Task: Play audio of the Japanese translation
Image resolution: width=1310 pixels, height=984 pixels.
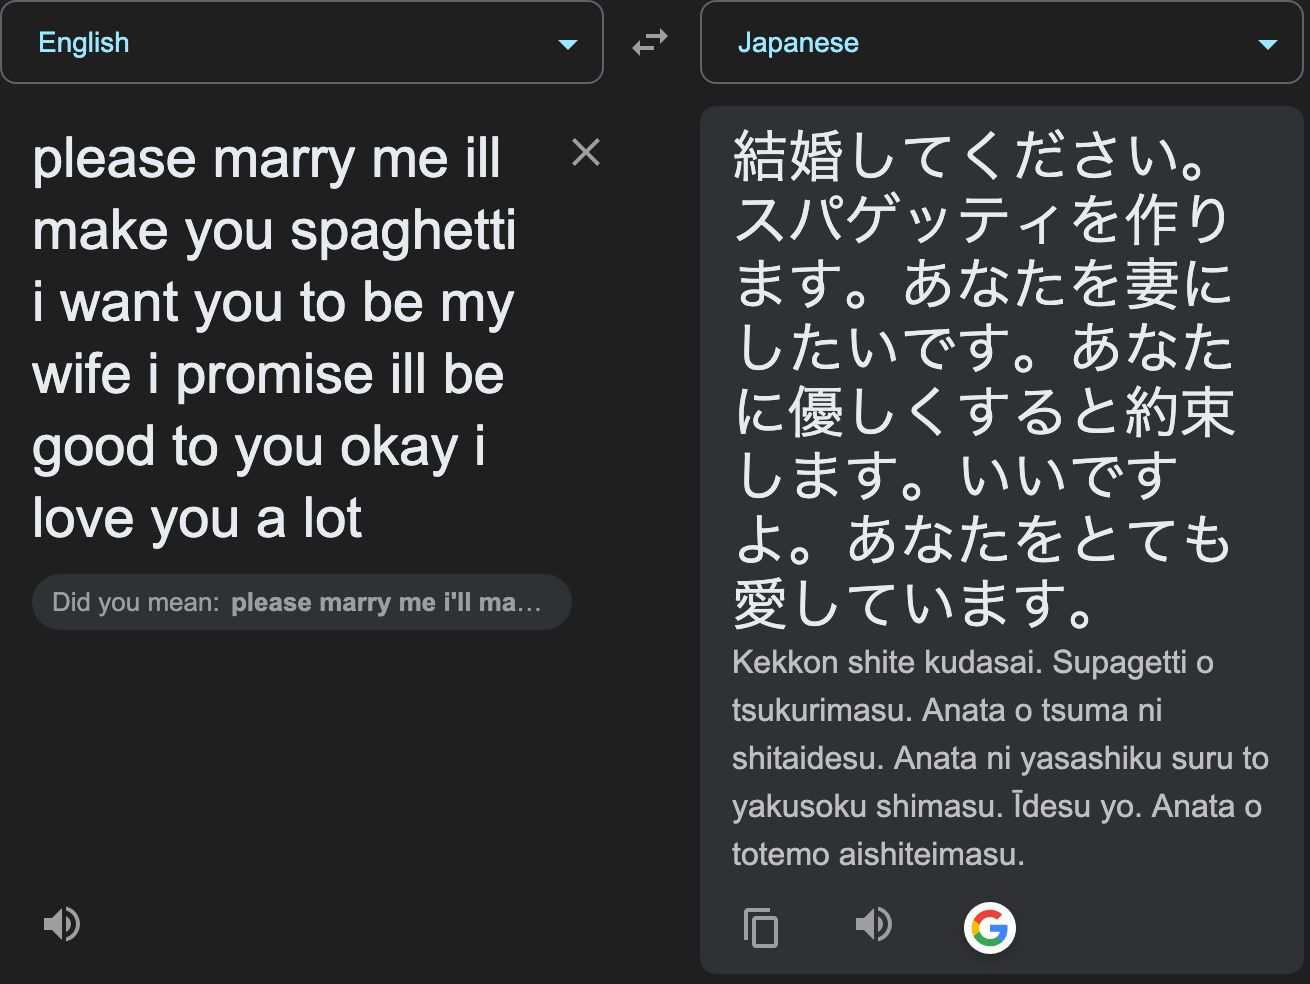Action: click(x=873, y=924)
